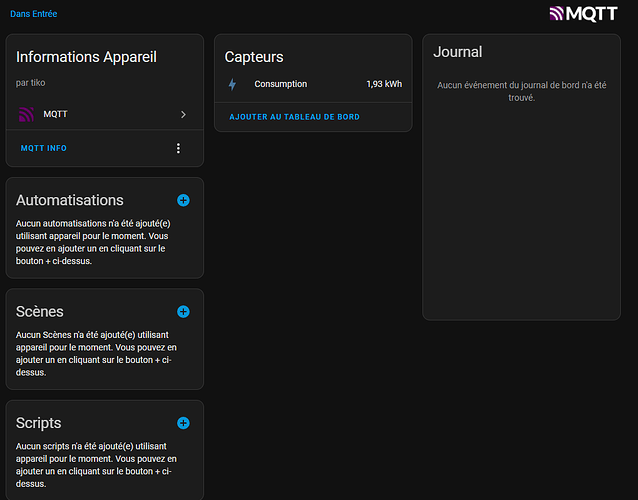Open the MQTT integration row
This screenshot has width=638, height=500.
pyautogui.click(x=100, y=115)
